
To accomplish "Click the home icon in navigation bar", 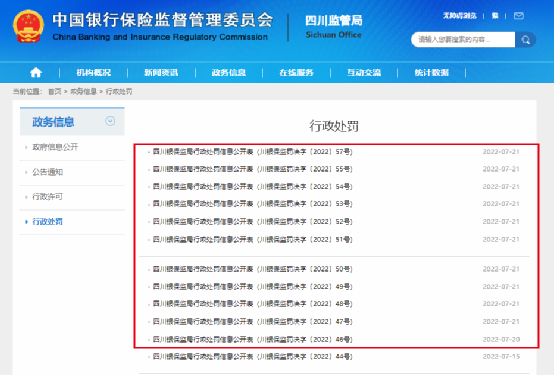I will [x=36, y=72].
